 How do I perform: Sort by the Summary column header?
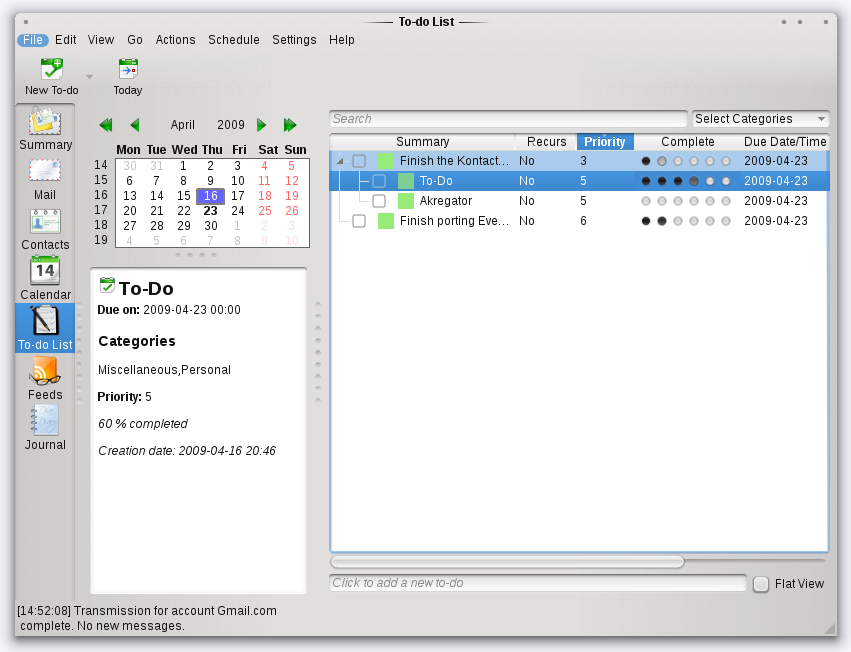pyautogui.click(x=422, y=142)
